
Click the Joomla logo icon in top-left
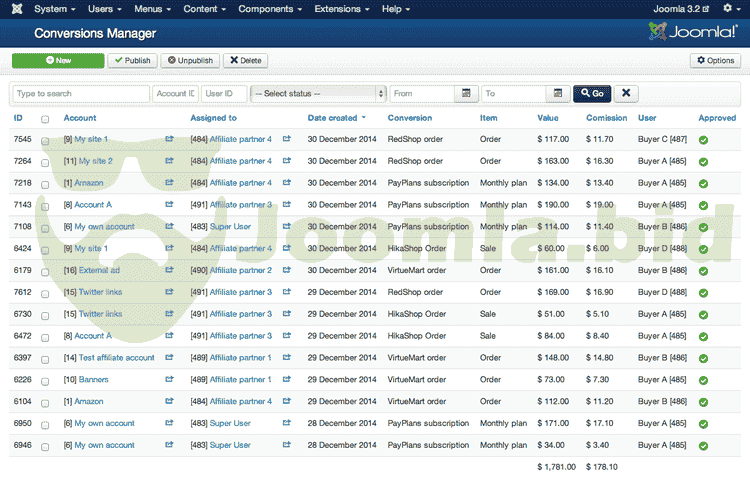(14, 9)
